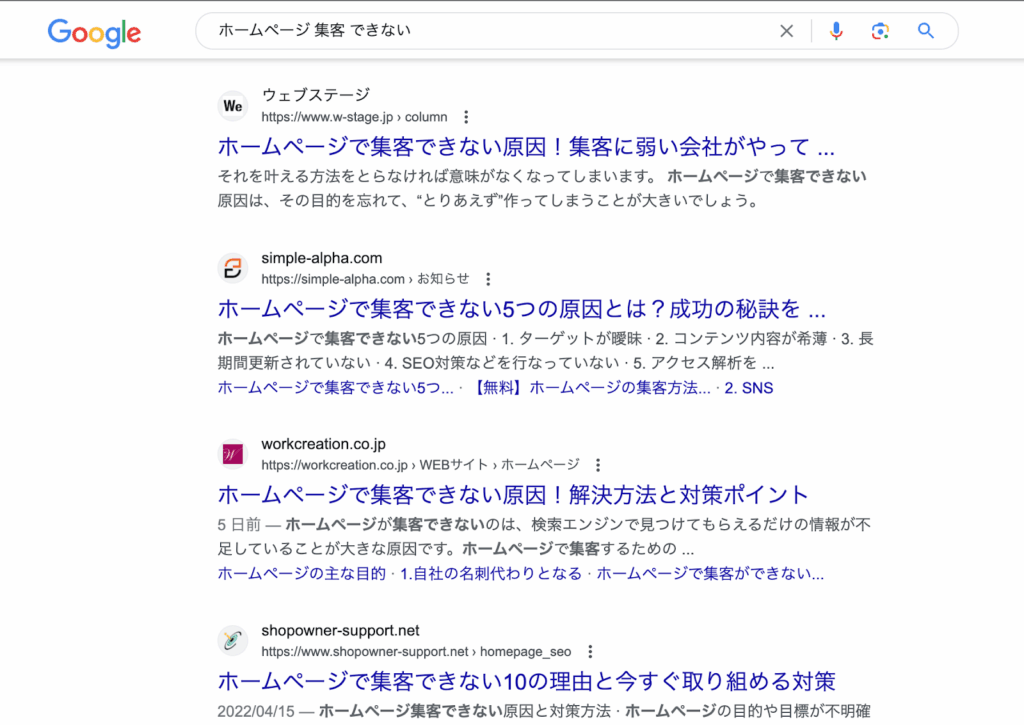Click the shopowner-support.net site name
Viewport: 1024px width, 725px height.
coord(340,630)
